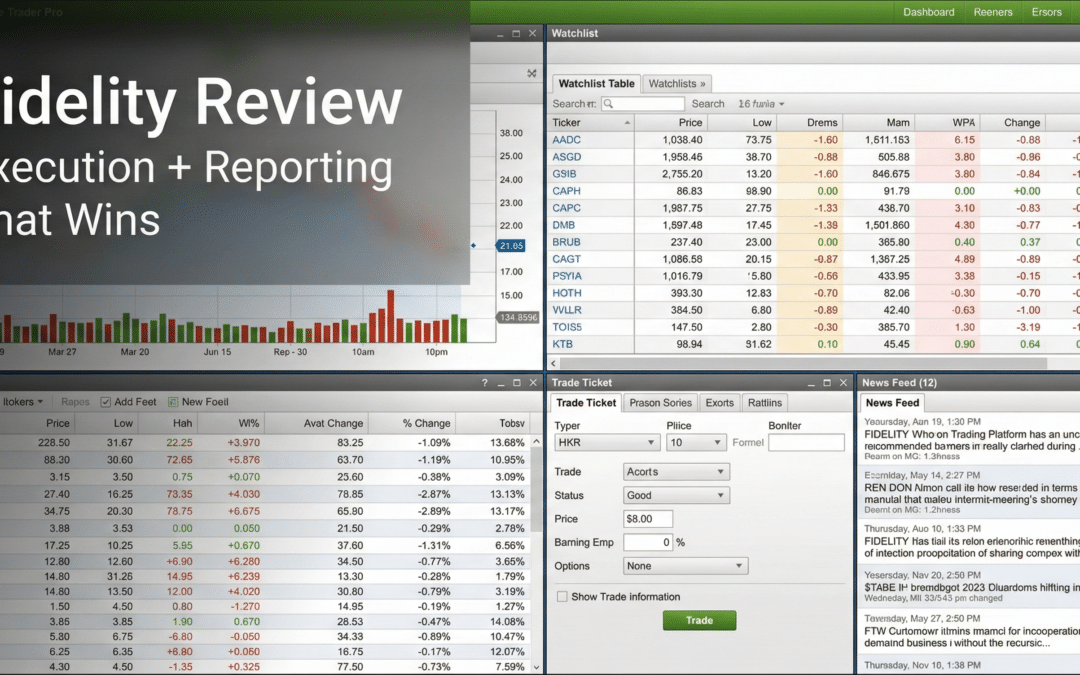The width and height of the screenshot is (1080, 675).
Task: Click the Bonlter input field
Action: point(806,442)
